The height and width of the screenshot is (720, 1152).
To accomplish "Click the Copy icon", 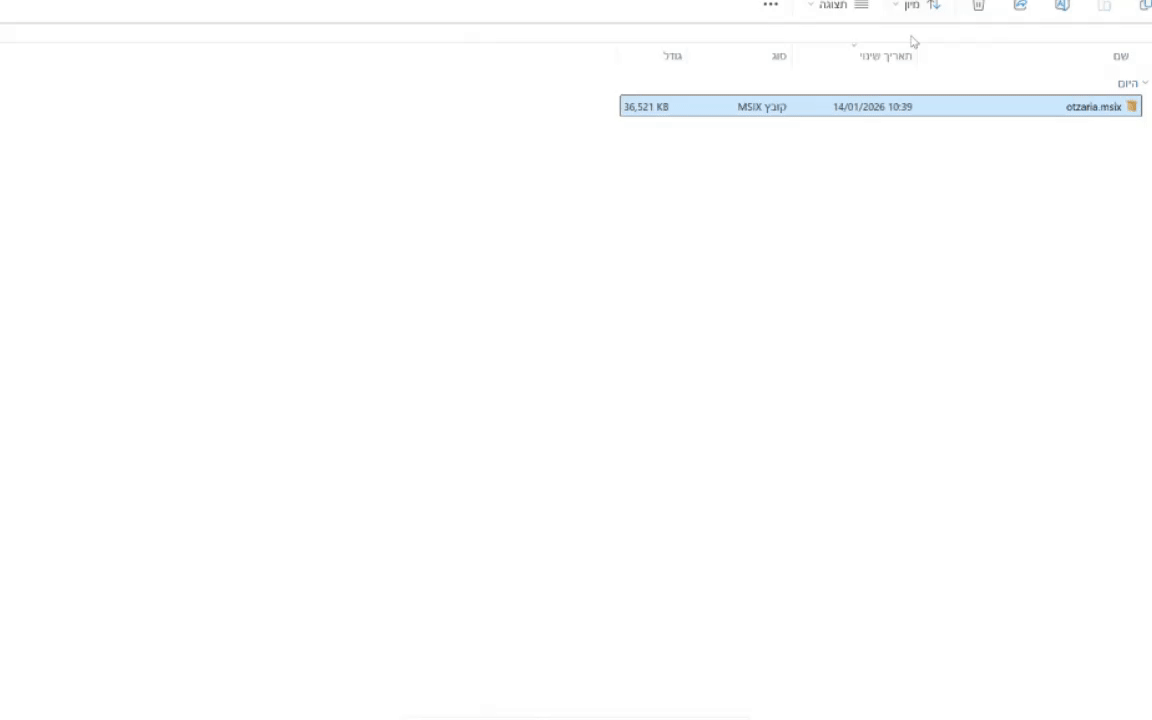I will point(1145,7).
